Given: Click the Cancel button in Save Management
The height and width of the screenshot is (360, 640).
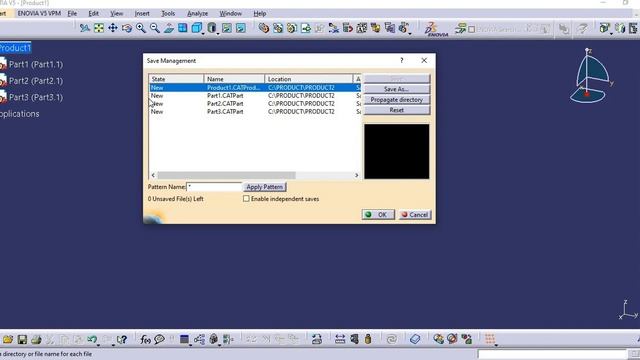Looking at the screenshot, I should [414, 215].
